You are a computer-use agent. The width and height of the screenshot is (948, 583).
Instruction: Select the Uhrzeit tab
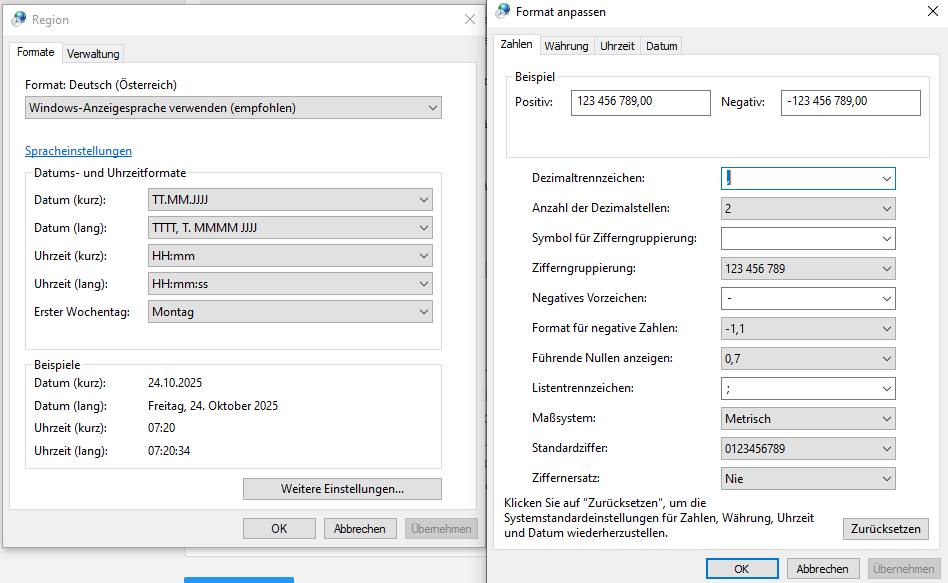pos(617,45)
